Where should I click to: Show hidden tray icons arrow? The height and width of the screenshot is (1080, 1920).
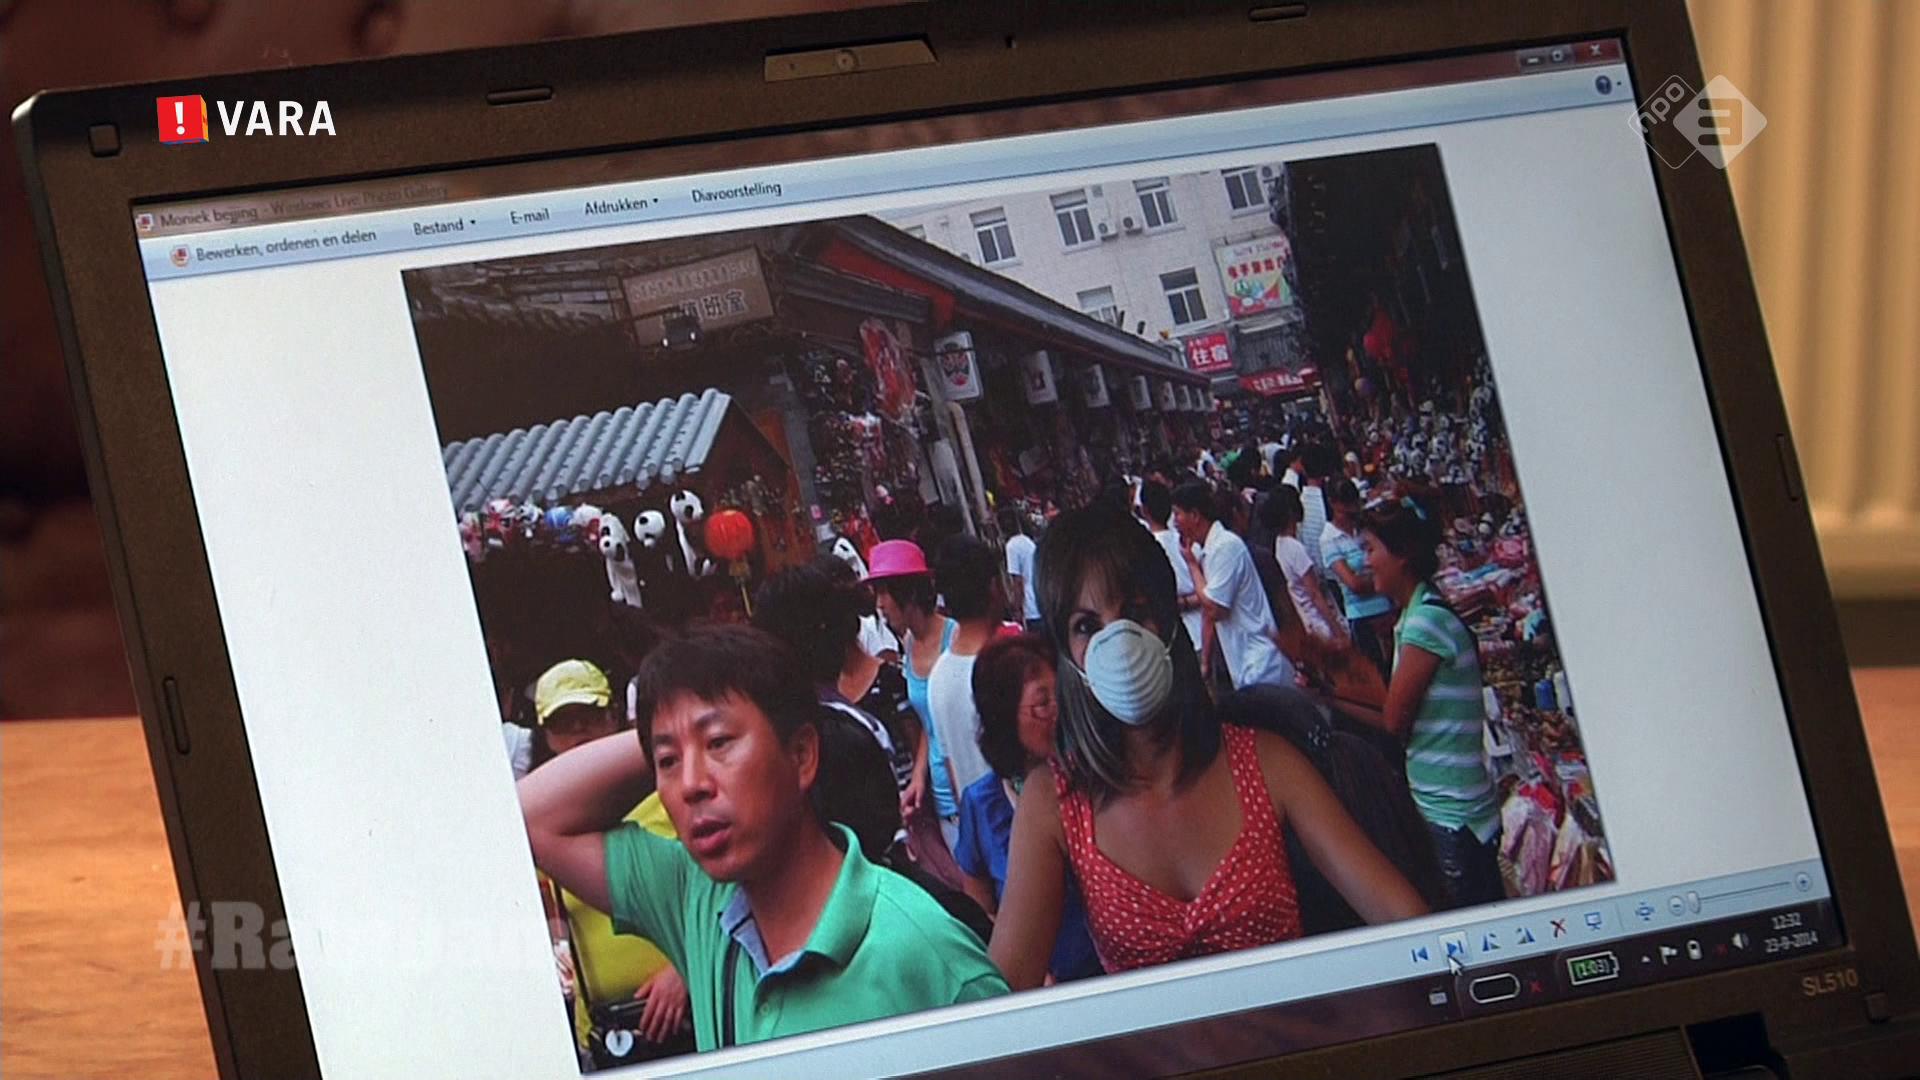(1645, 960)
